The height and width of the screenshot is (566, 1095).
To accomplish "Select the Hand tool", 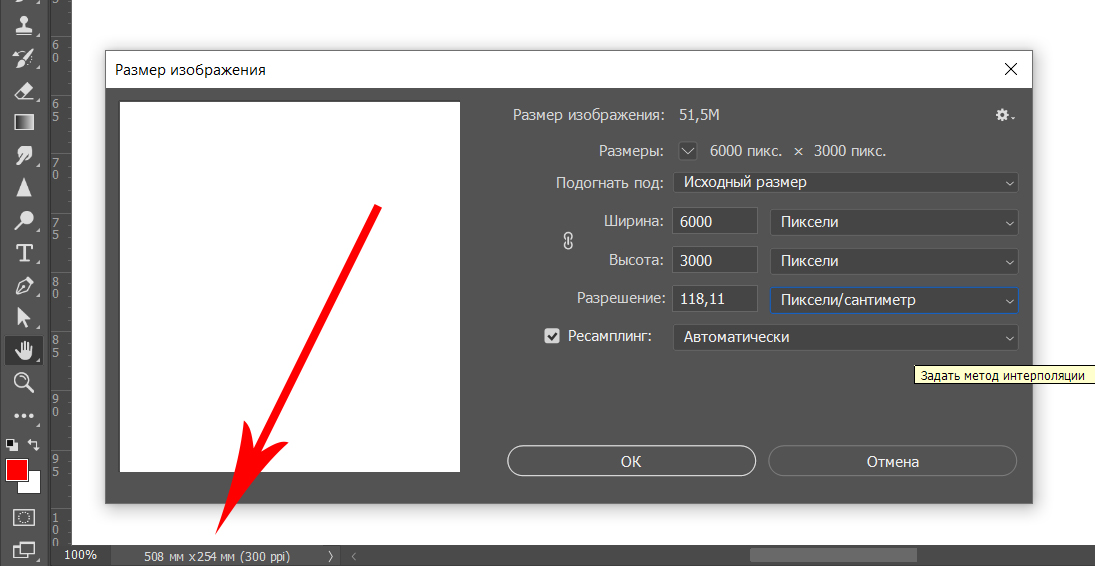I will 24,350.
